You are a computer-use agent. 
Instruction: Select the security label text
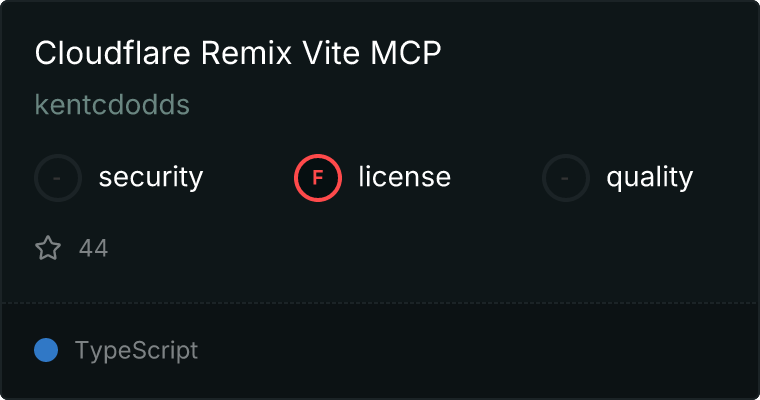tap(151, 177)
